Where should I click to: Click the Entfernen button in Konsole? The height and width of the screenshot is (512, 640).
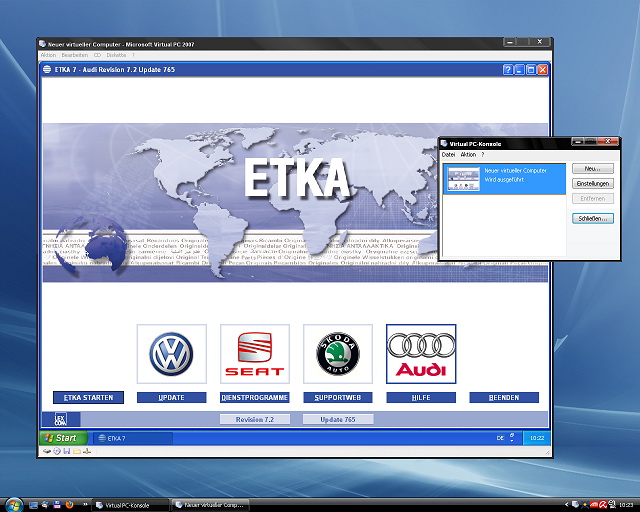593,198
